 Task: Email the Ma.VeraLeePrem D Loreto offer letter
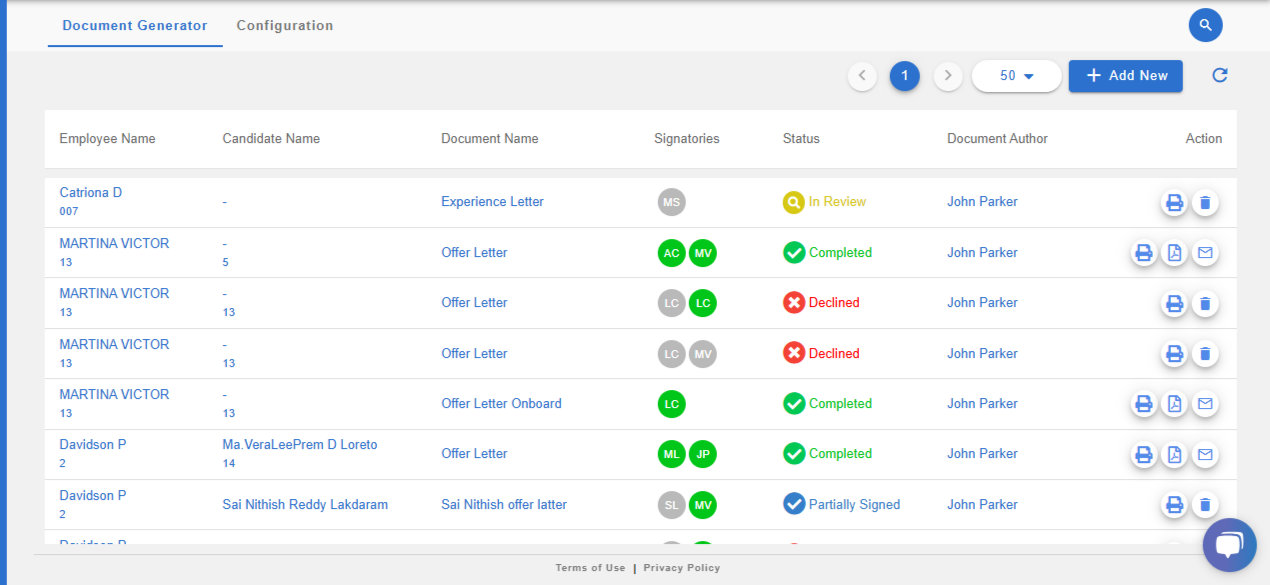pyautogui.click(x=1205, y=455)
